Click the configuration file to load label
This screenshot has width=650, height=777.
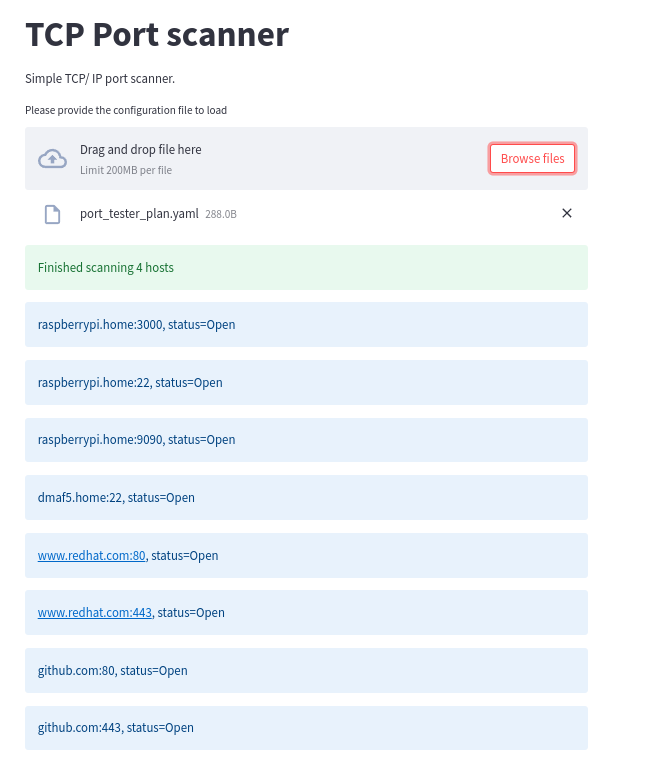126,110
